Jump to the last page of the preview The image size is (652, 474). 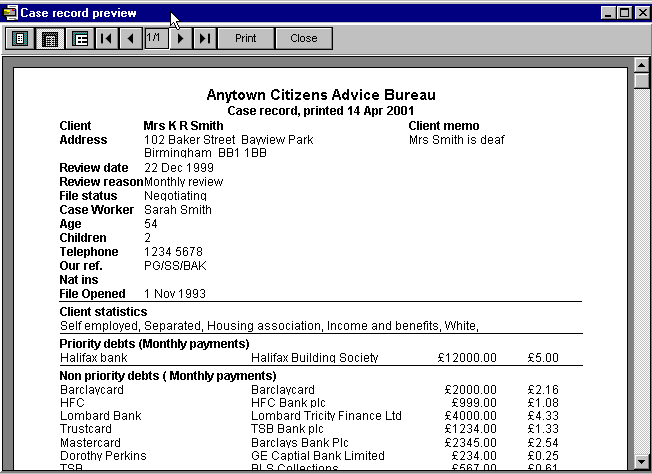pyautogui.click(x=204, y=38)
